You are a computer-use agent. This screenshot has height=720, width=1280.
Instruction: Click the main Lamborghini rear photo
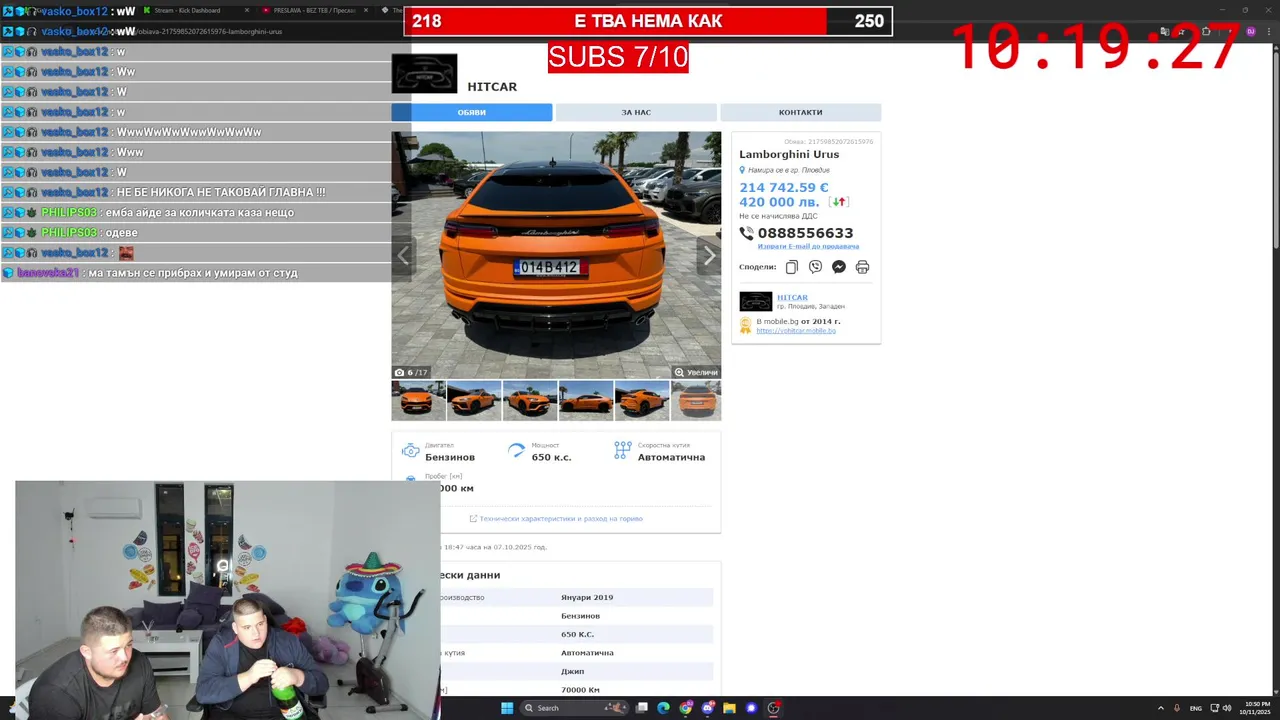coord(556,255)
